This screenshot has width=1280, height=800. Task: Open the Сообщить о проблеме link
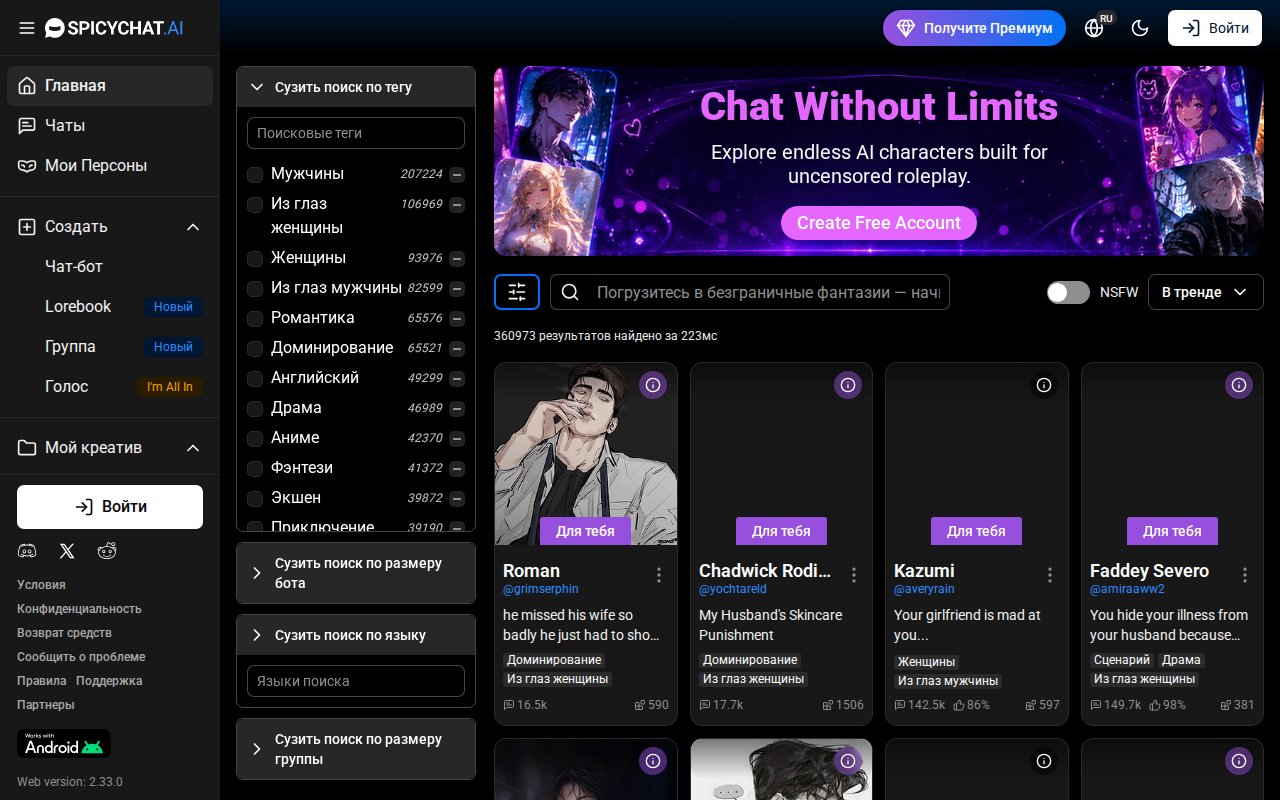pyautogui.click(x=81, y=657)
